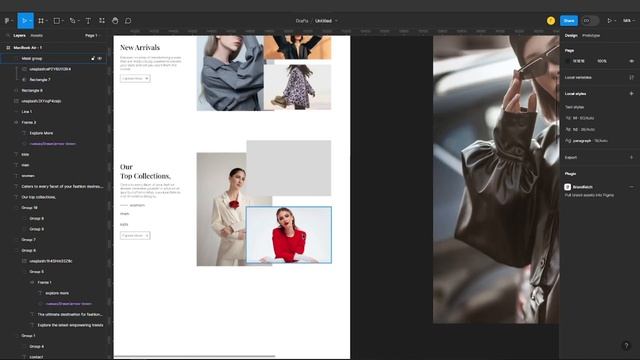The height and width of the screenshot is (360, 640).
Task: Click the page background opacity value
Action: pos(602,61)
